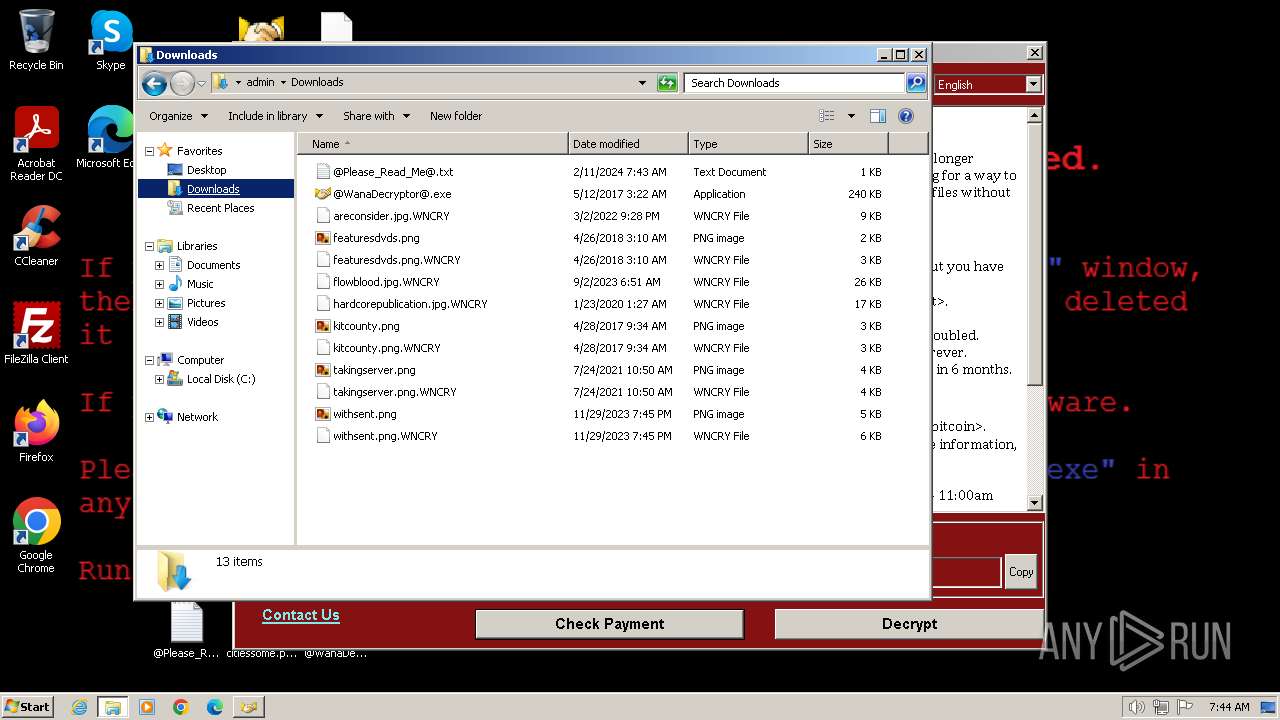Select flowblood.jpg.WNCRY file
This screenshot has height=720, width=1280.
[x=377, y=282]
